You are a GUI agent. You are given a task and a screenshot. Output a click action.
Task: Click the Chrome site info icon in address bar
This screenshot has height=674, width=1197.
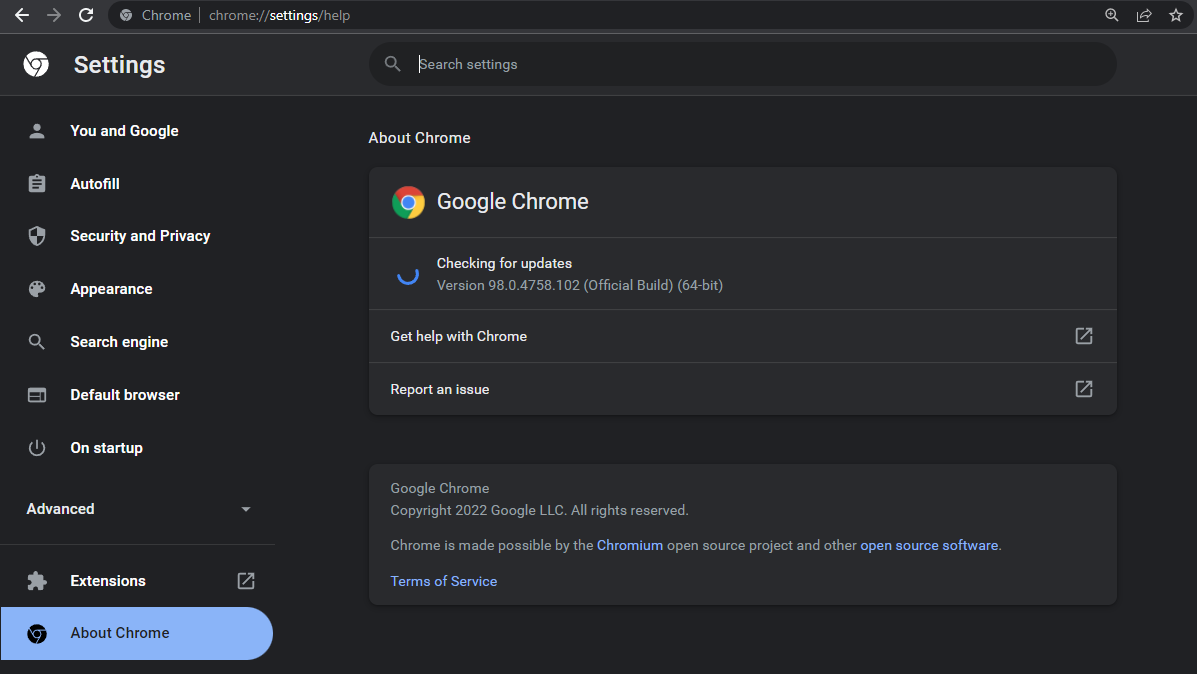[x=126, y=15]
